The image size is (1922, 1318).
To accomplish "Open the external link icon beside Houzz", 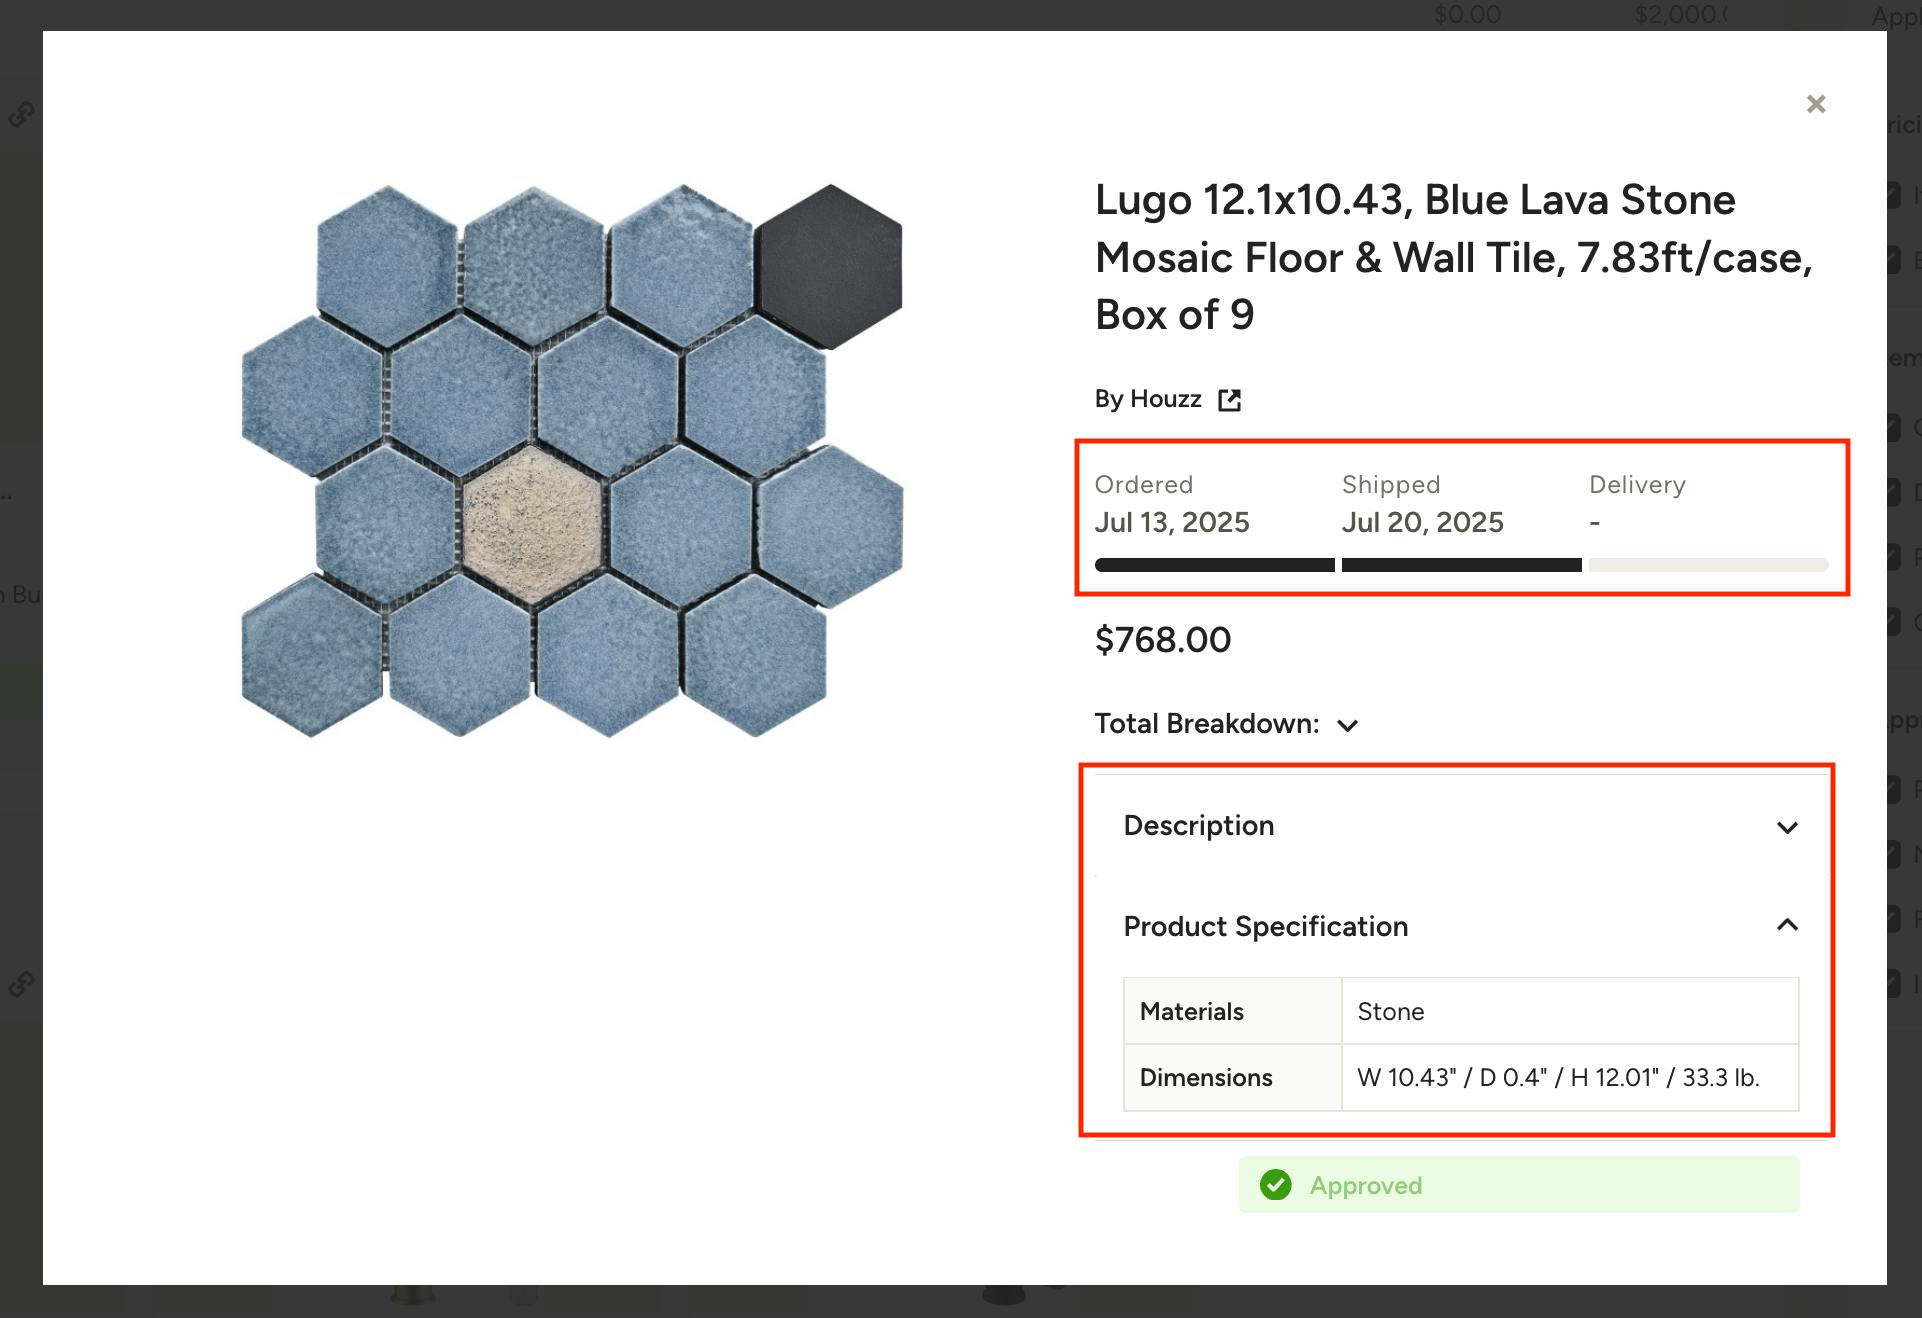I will point(1229,400).
